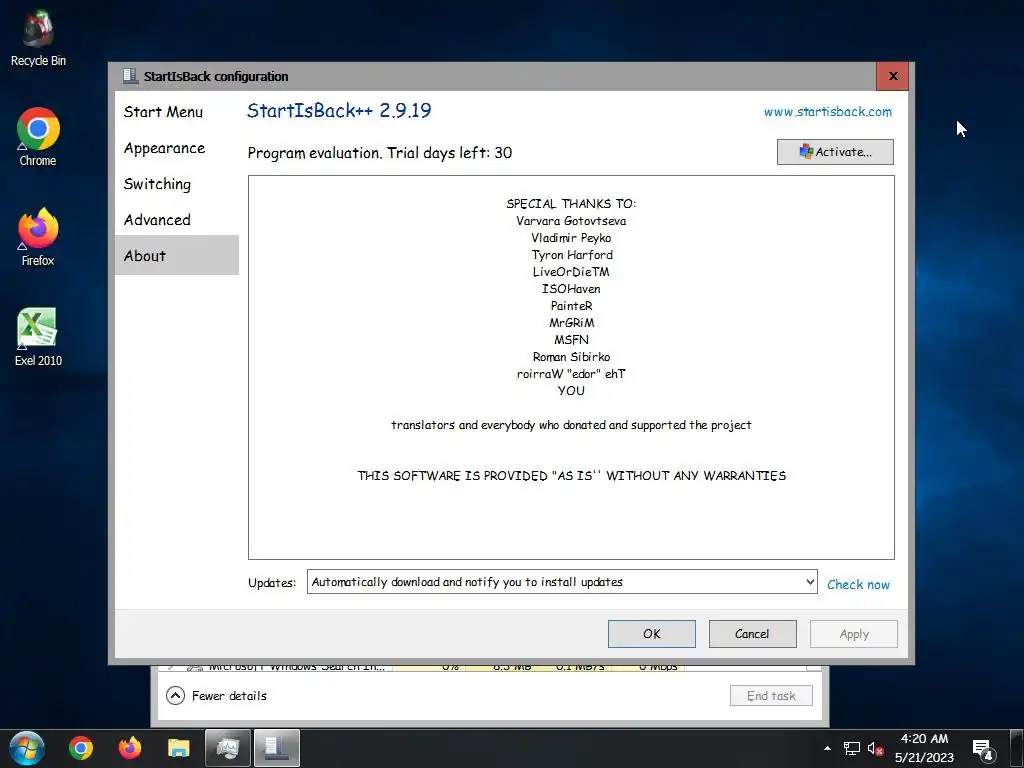Click the trial days left text

(x=379, y=153)
